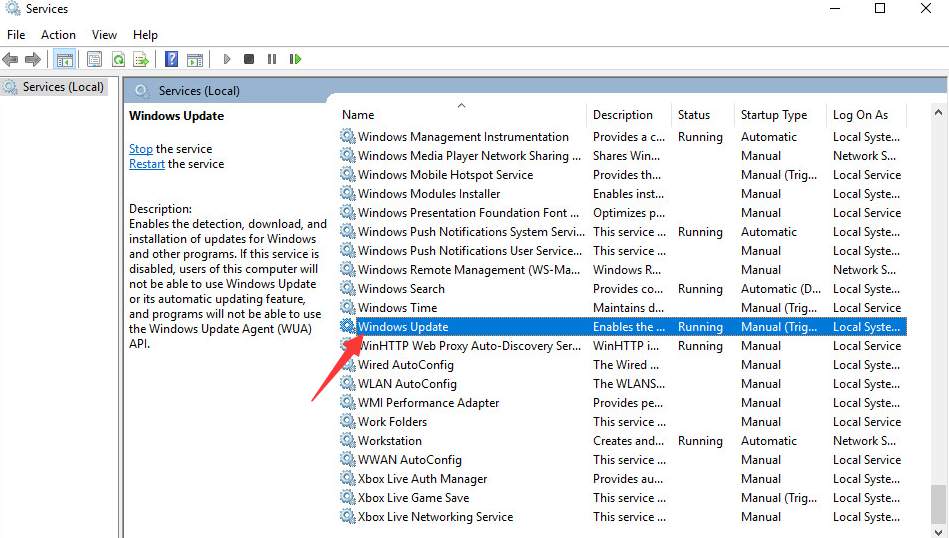Select the Xbox Live Game Save service
Viewport: 949px width, 538px height.
622,498
